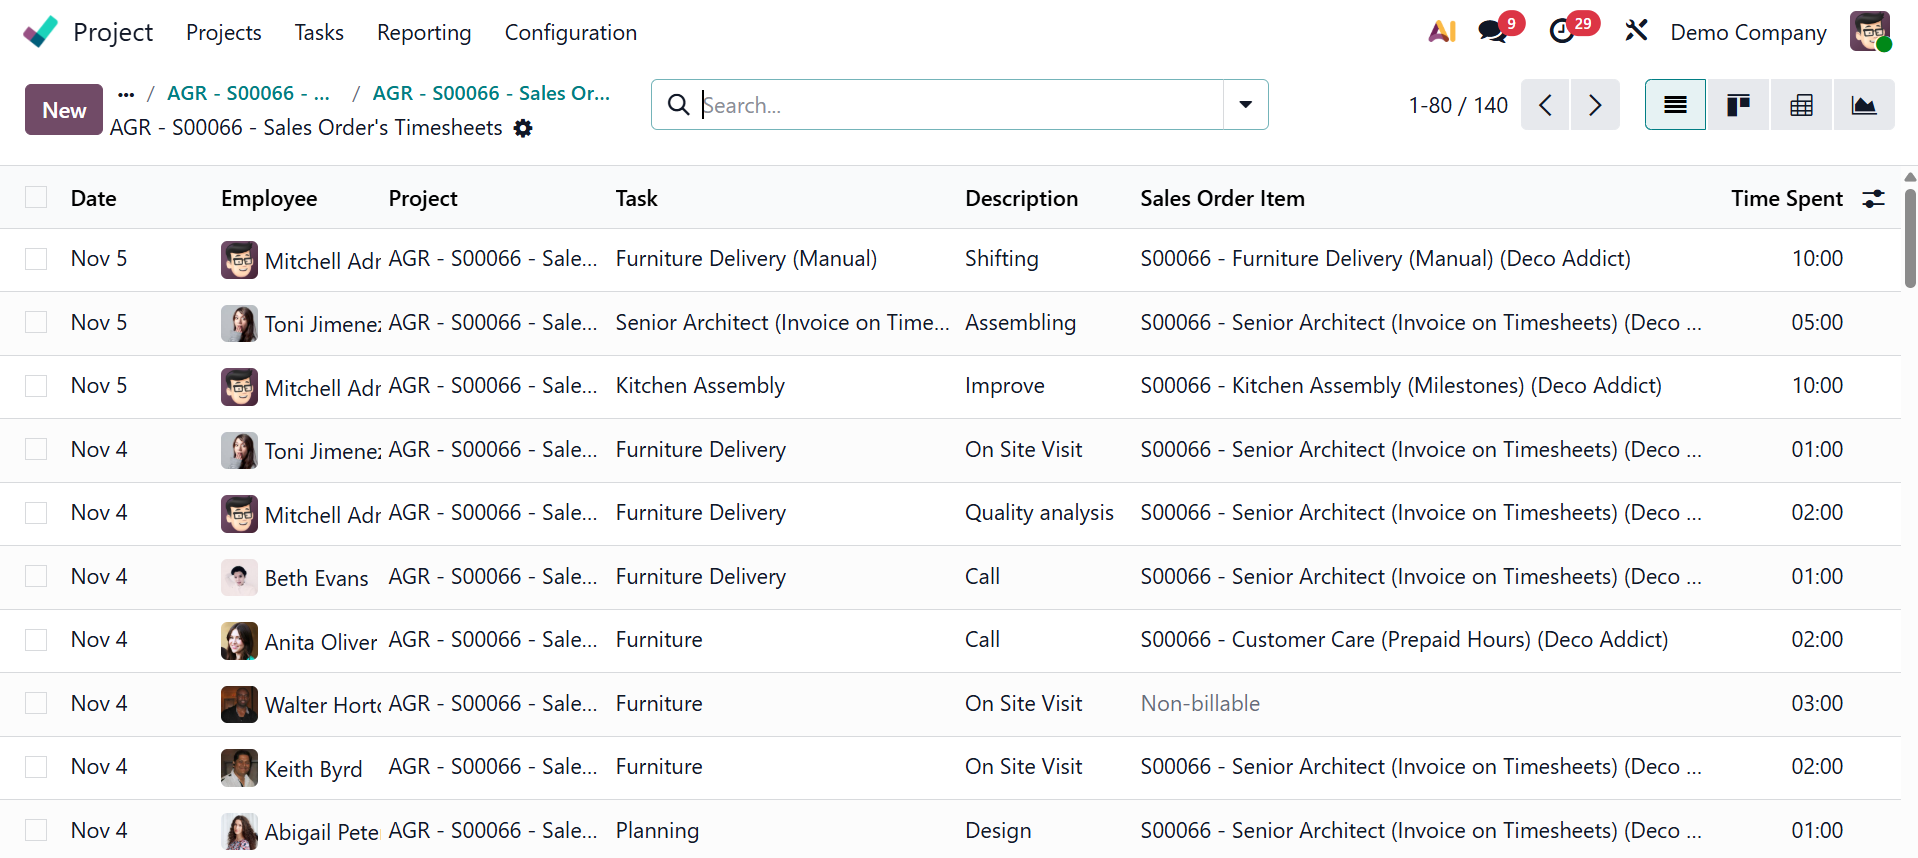Select all rows with header checkbox
The height and width of the screenshot is (858, 1918).
coord(36,198)
